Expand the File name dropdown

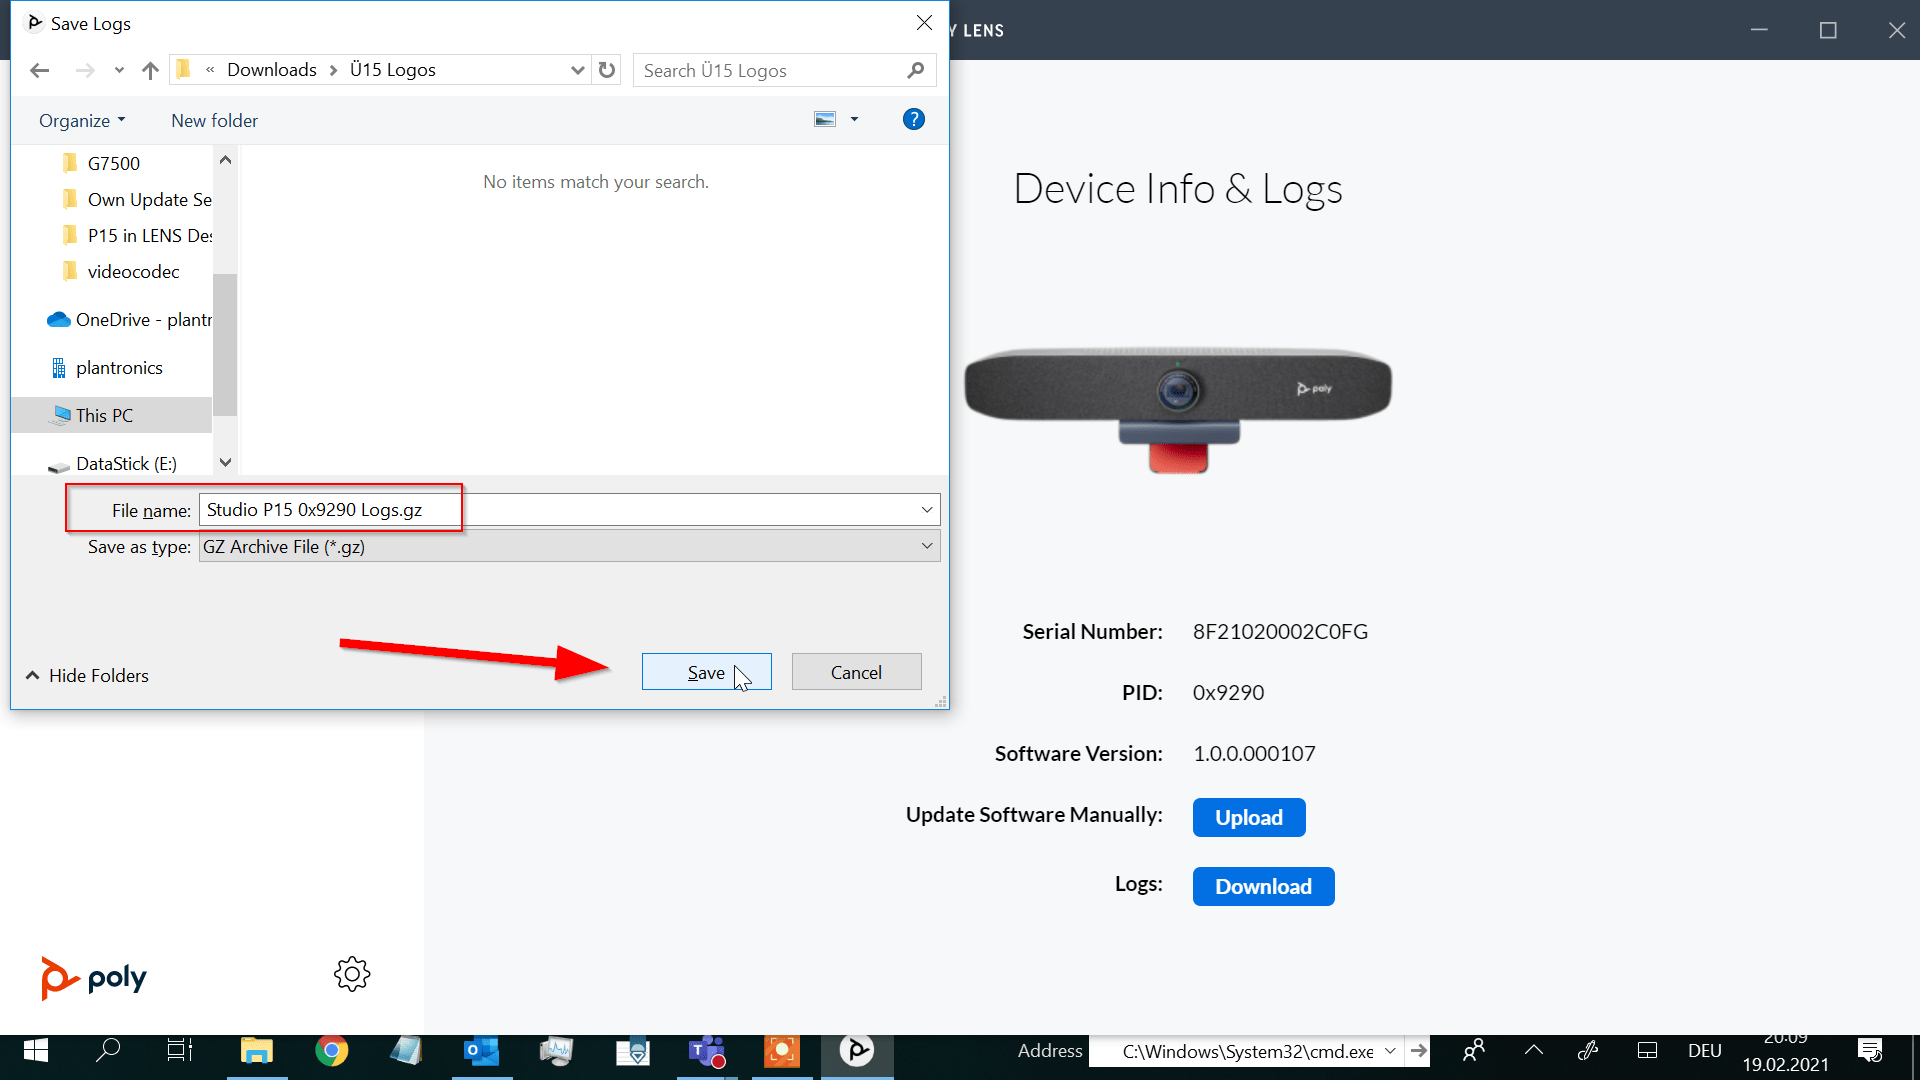coord(927,510)
